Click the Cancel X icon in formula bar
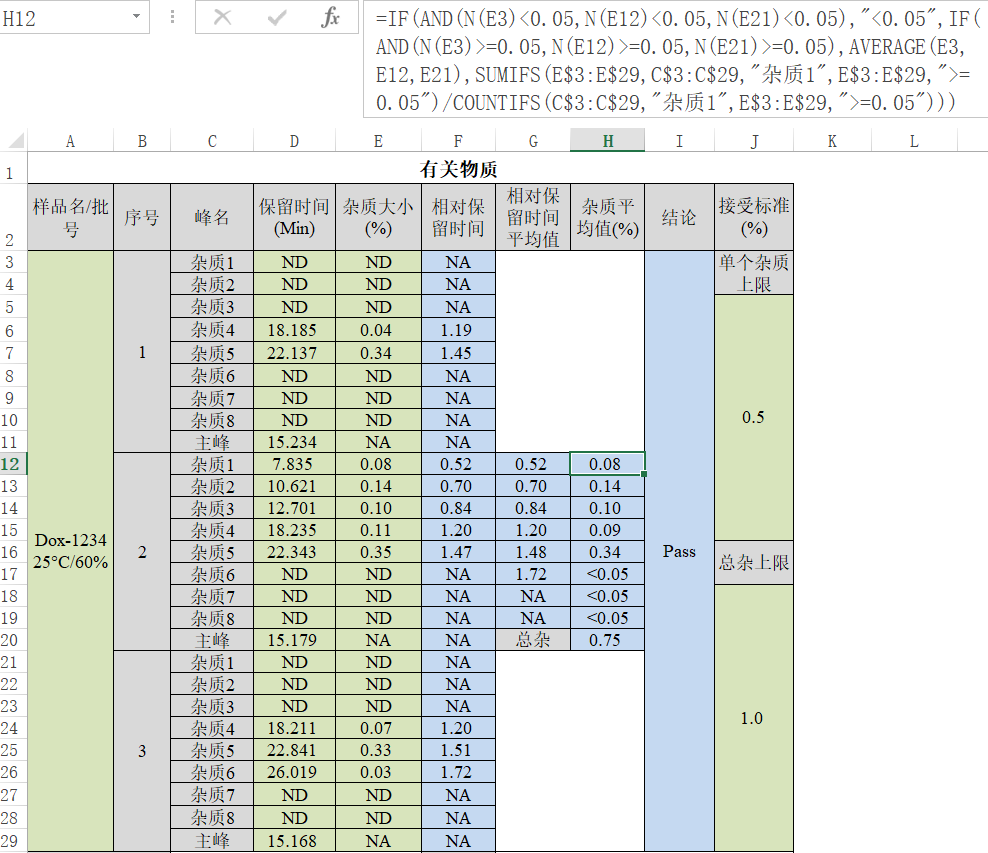This screenshot has height=853, width=988. [223, 17]
